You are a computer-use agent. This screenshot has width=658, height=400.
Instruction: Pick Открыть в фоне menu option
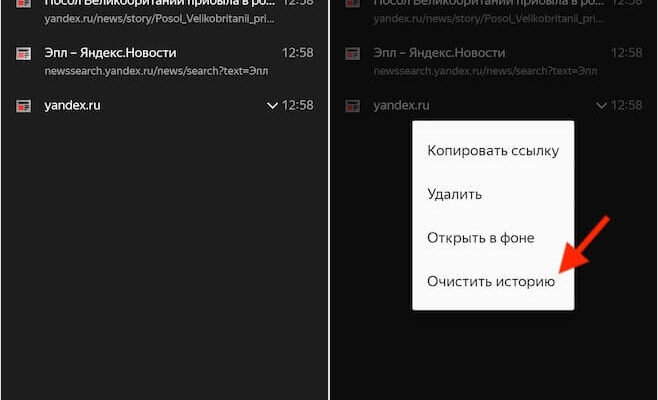point(480,238)
